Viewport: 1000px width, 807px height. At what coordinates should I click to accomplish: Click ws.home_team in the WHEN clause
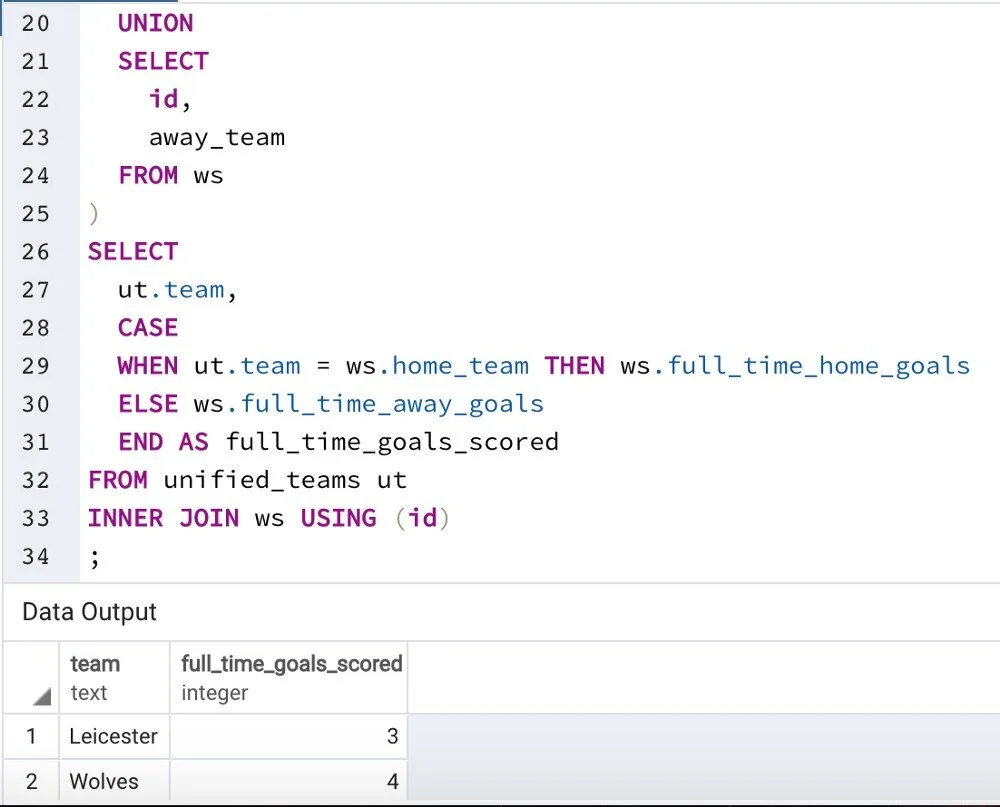[438, 366]
